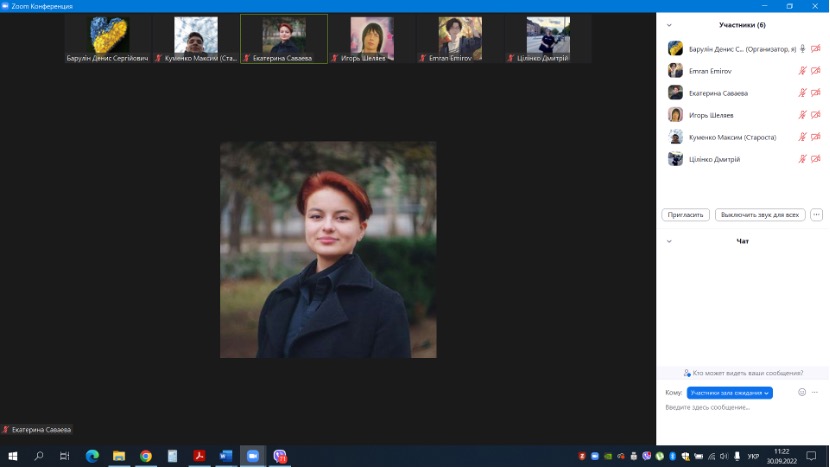This screenshot has height=468, width=830.
Task: Open the participants more options button
Action: click(816, 214)
